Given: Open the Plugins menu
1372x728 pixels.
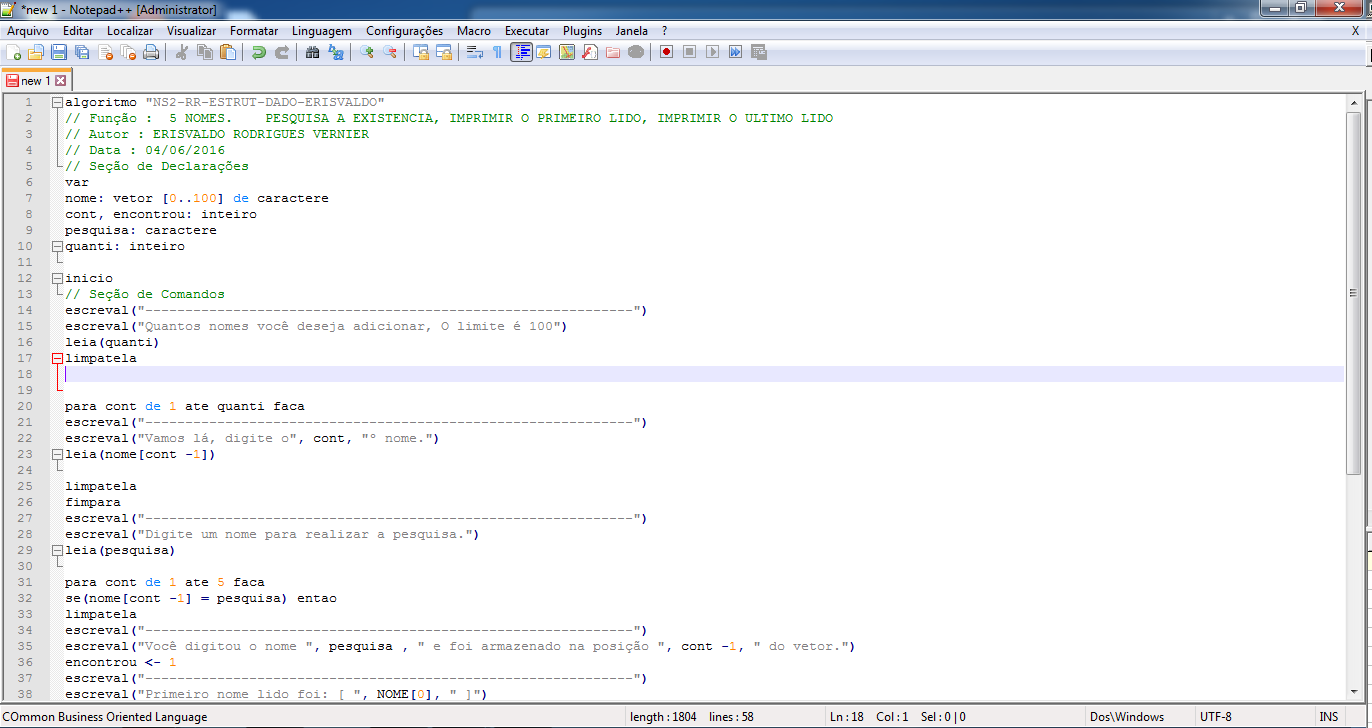Looking at the screenshot, I should point(582,31).
